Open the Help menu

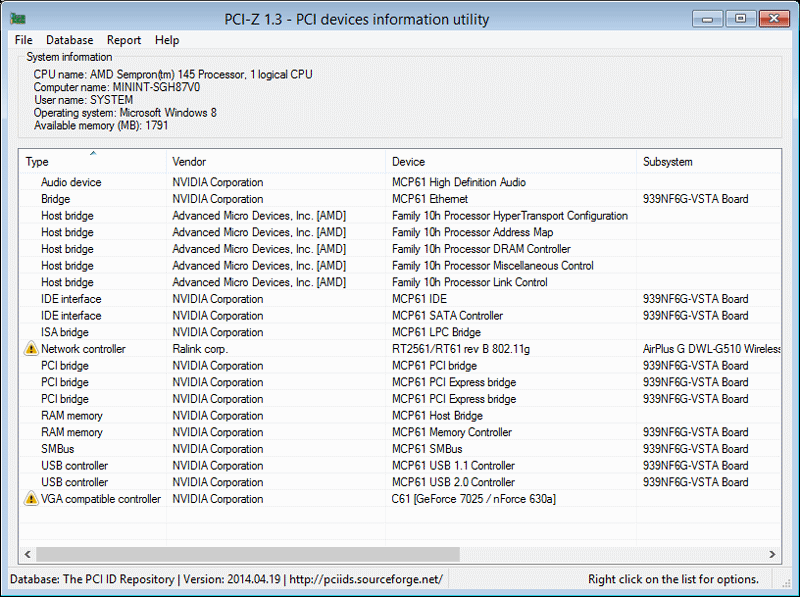tap(167, 40)
